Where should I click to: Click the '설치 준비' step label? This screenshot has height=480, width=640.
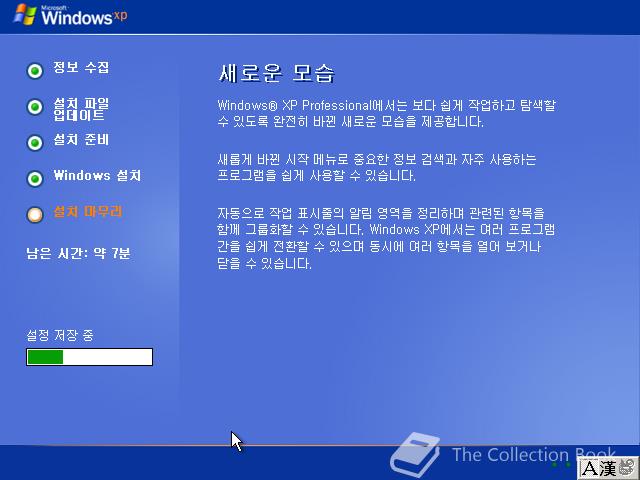point(81,140)
